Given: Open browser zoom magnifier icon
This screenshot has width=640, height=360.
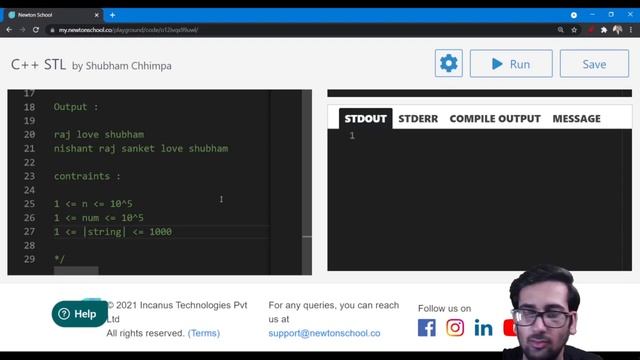Looking at the screenshot, I should 561,30.
